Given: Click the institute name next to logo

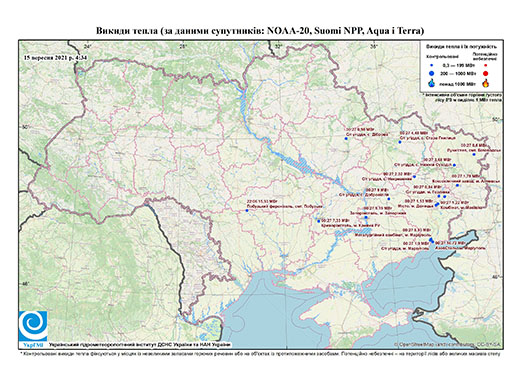Looking at the screenshot, I should [140, 344].
